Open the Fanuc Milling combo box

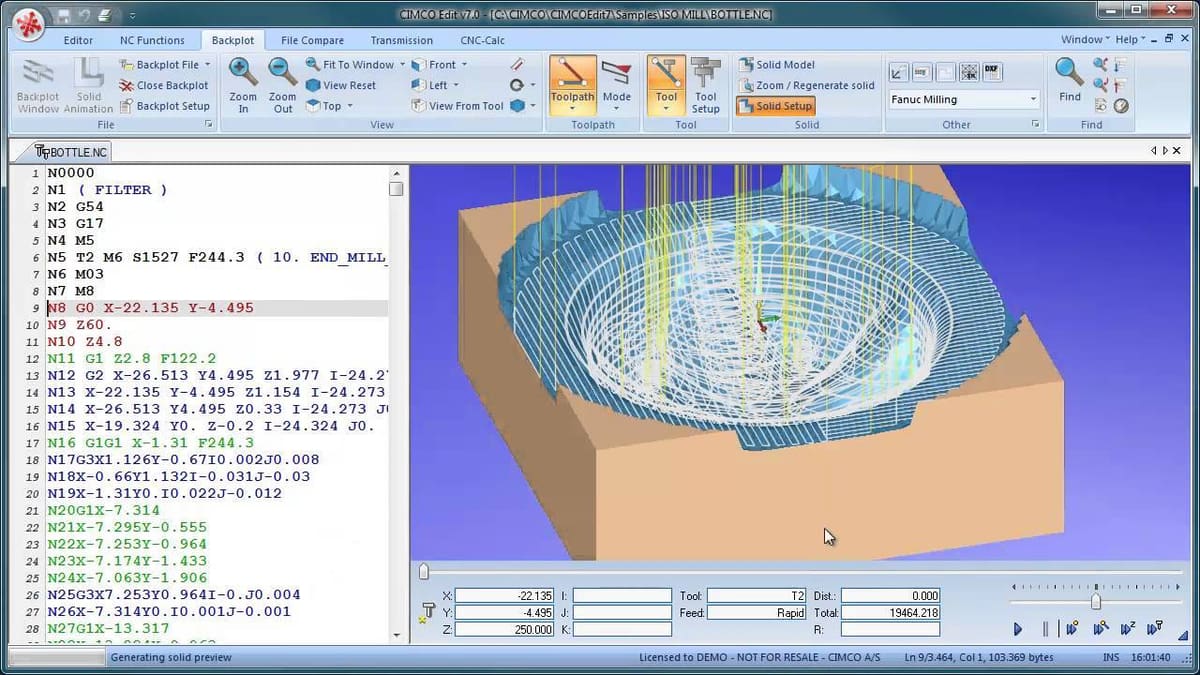coord(964,99)
